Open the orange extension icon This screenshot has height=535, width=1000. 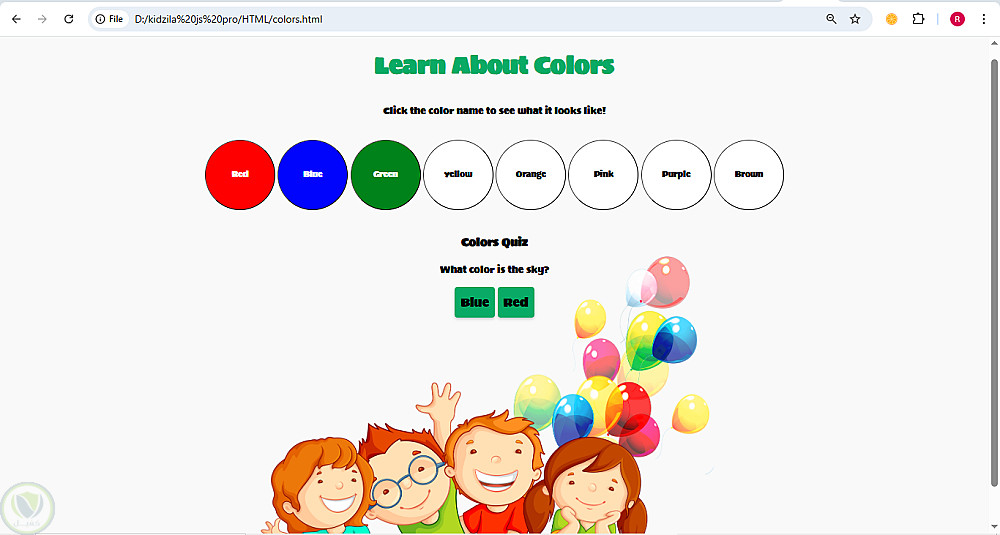[x=892, y=19]
